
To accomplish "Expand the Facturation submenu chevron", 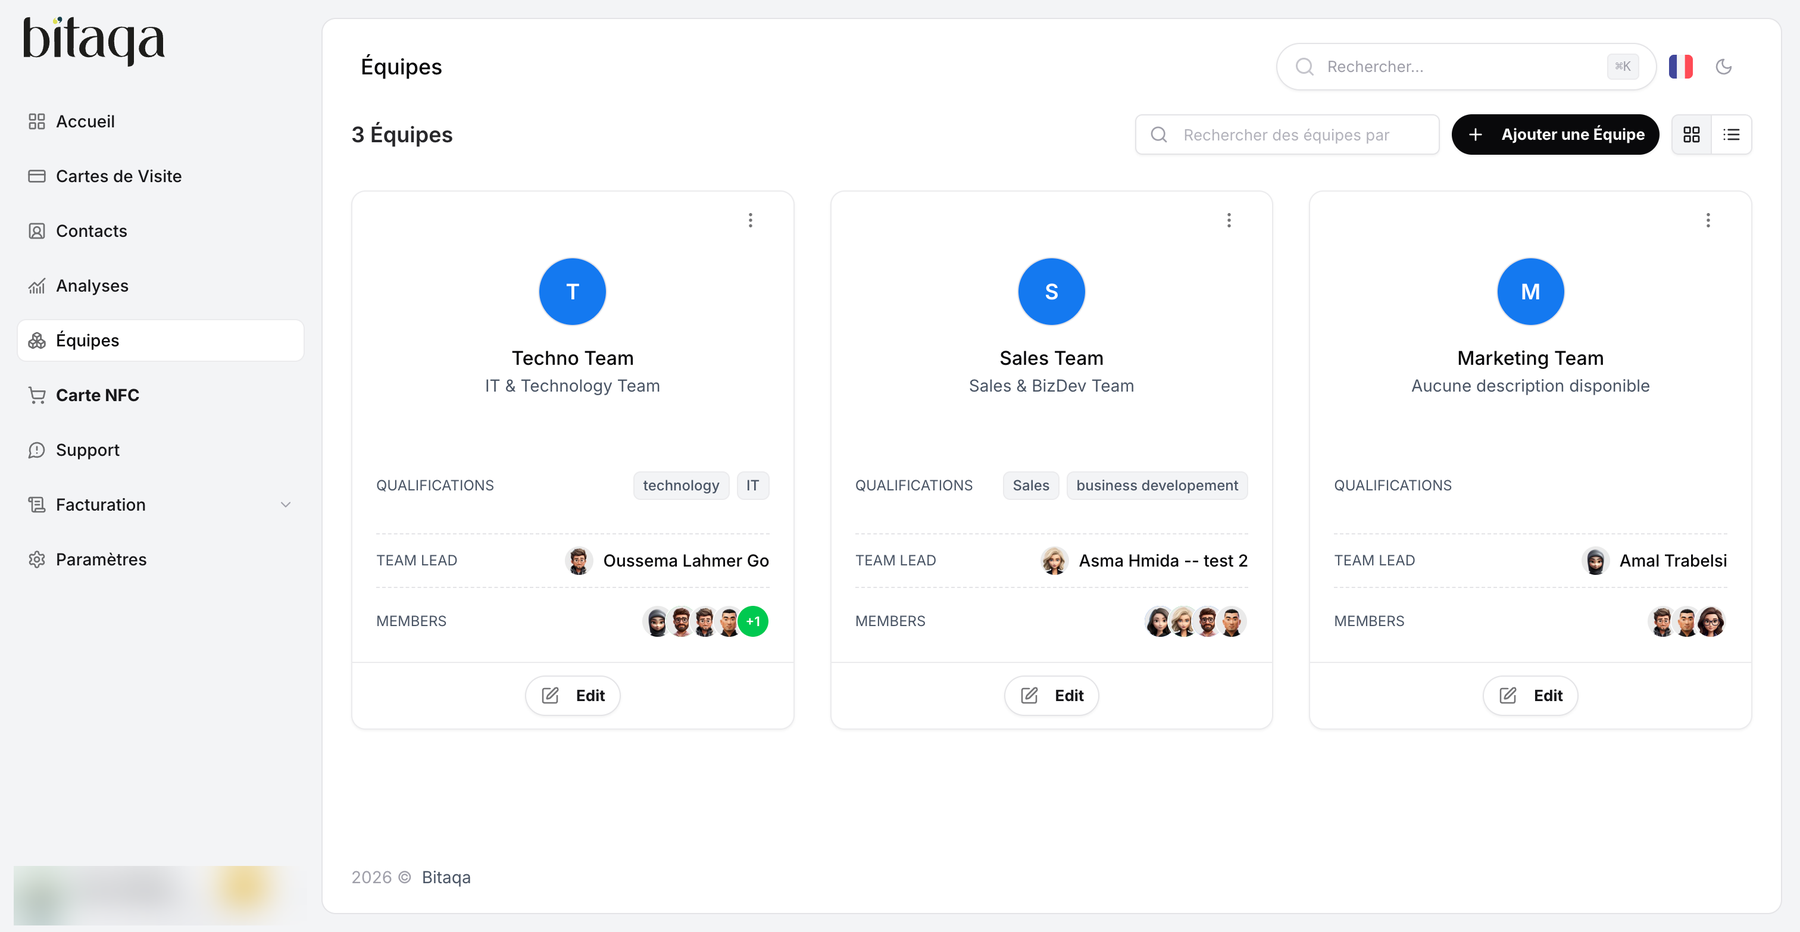I will [x=286, y=505].
